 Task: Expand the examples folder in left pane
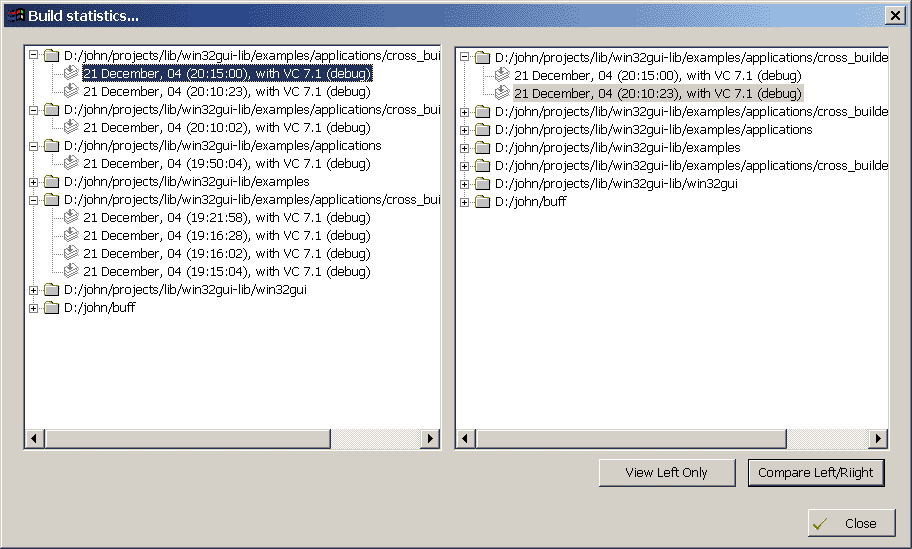(35, 182)
